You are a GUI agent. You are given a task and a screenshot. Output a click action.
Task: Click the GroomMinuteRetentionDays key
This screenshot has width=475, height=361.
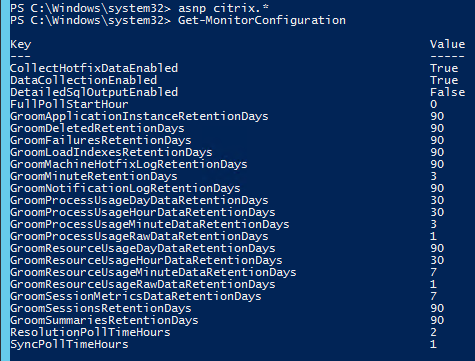coord(94,176)
